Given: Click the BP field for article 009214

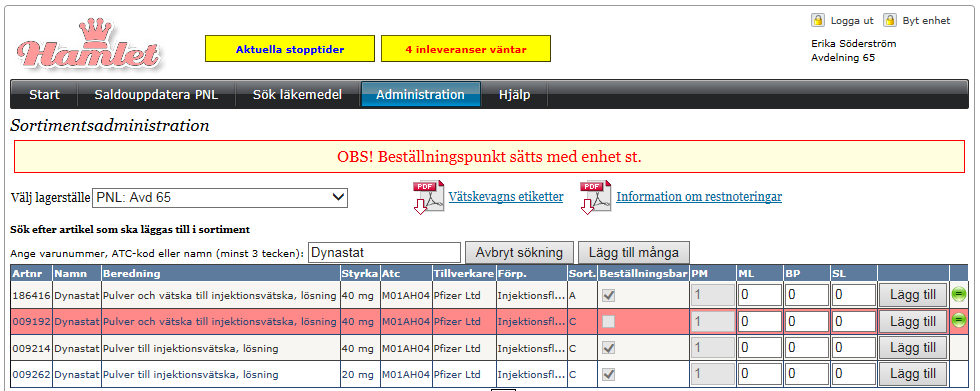Looking at the screenshot, I should pos(807,348).
